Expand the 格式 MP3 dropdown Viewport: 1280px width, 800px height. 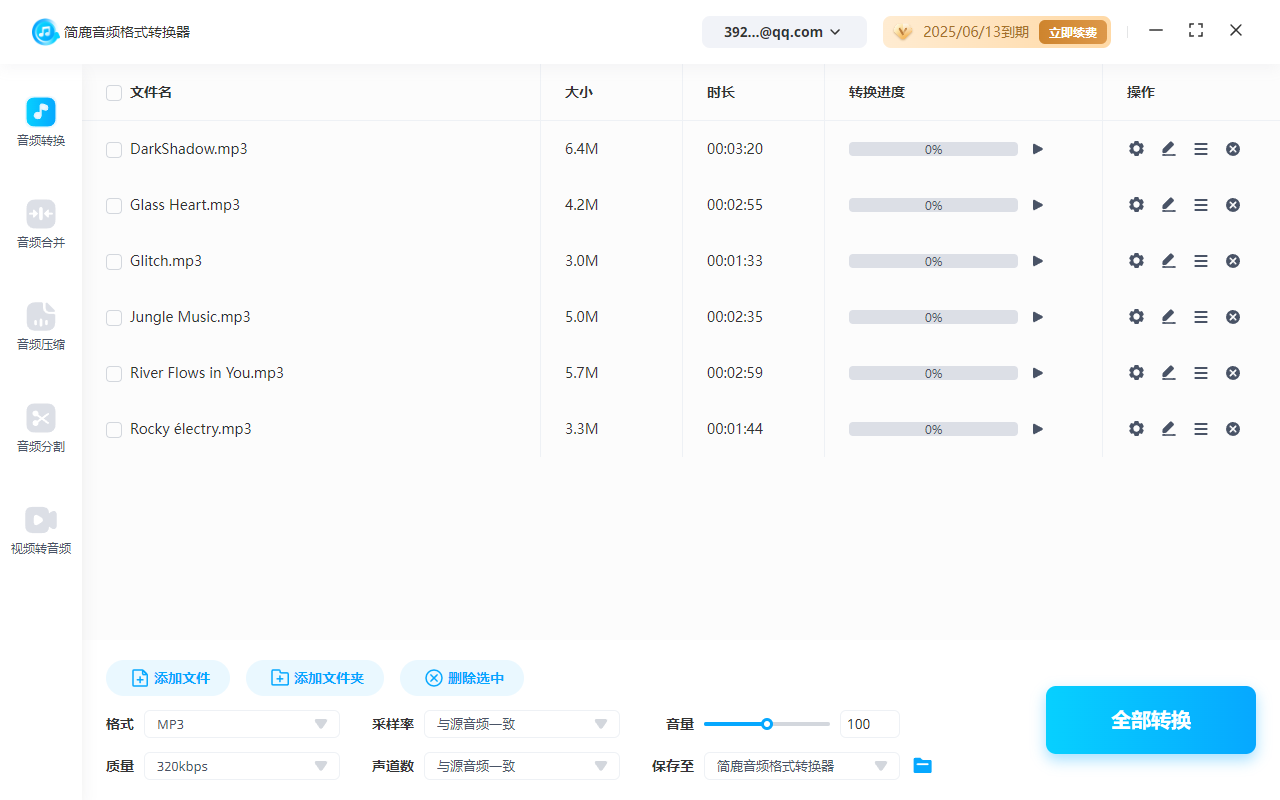click(x=242, y=724)
